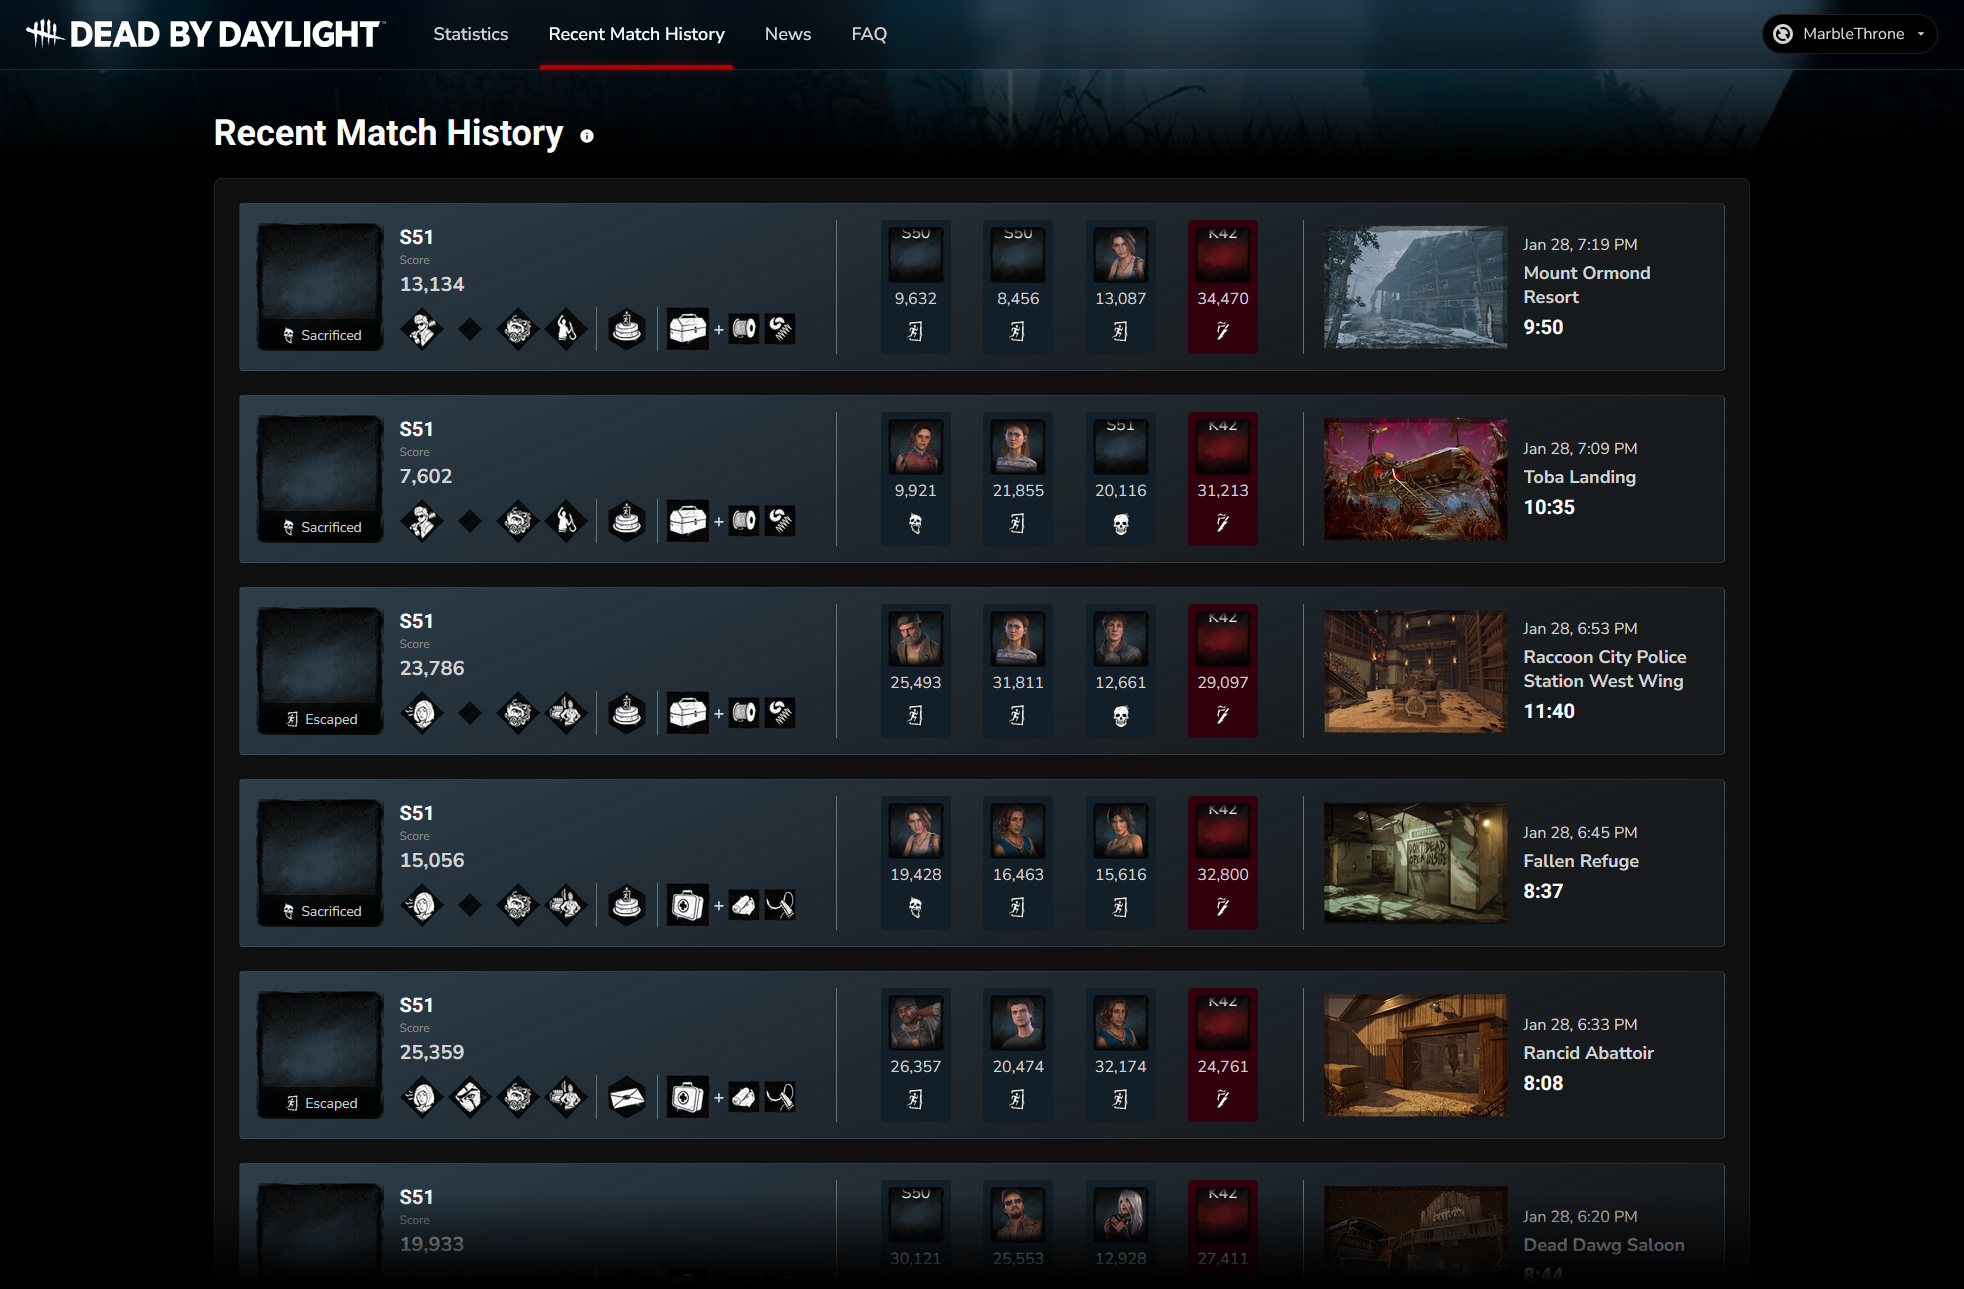Open the Fallen Refuge map thumbnail
Image resolution: width=1964 pixels, height=1289 pixels.
pos(1415,863)
